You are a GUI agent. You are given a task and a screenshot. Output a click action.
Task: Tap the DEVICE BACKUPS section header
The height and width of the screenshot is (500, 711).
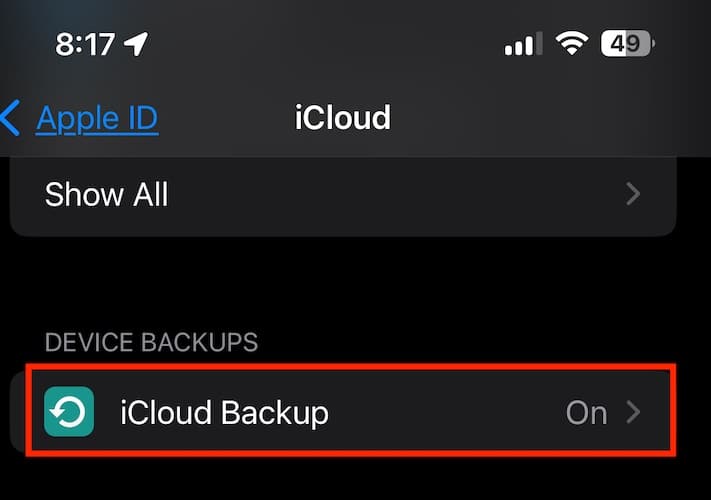coord(151,342)
